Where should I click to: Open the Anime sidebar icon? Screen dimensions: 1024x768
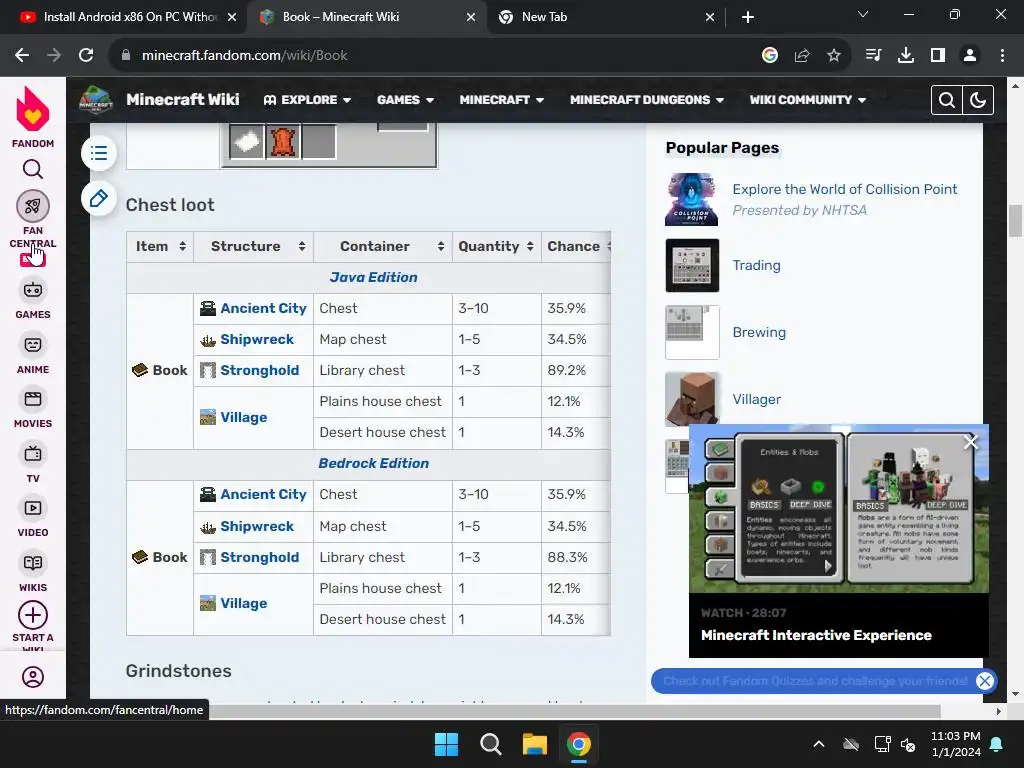33,345
